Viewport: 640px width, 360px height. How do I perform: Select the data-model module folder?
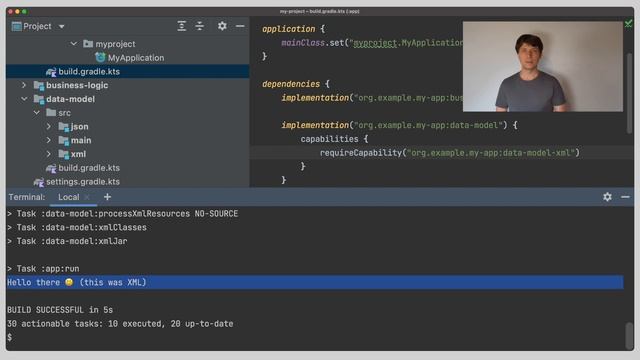tap(71, 99)
